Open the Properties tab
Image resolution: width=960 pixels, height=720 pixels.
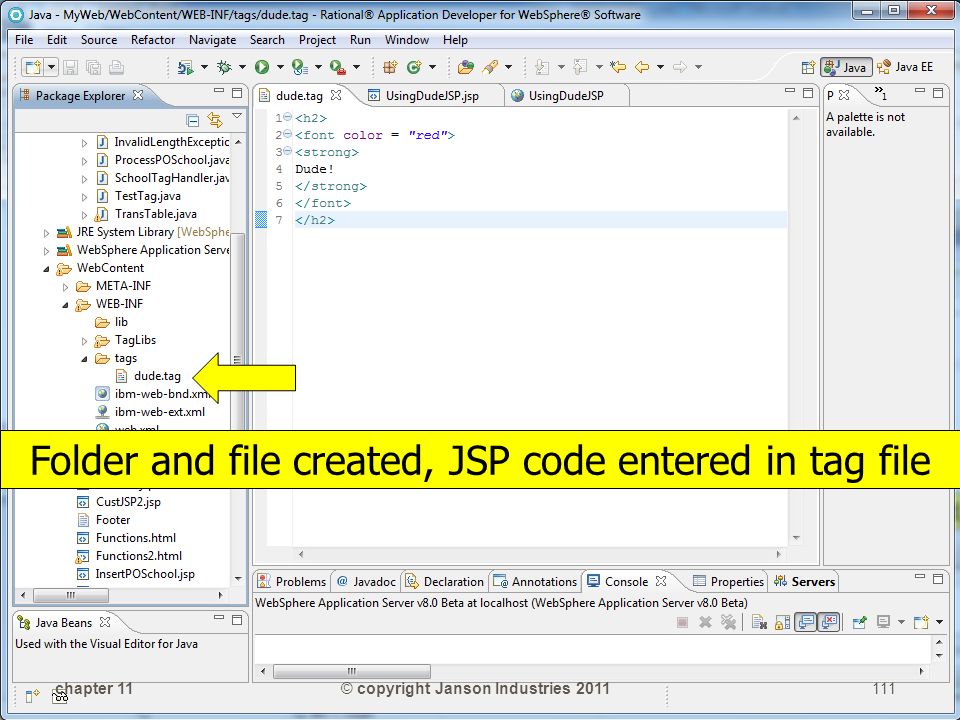(x=729, y=582)
